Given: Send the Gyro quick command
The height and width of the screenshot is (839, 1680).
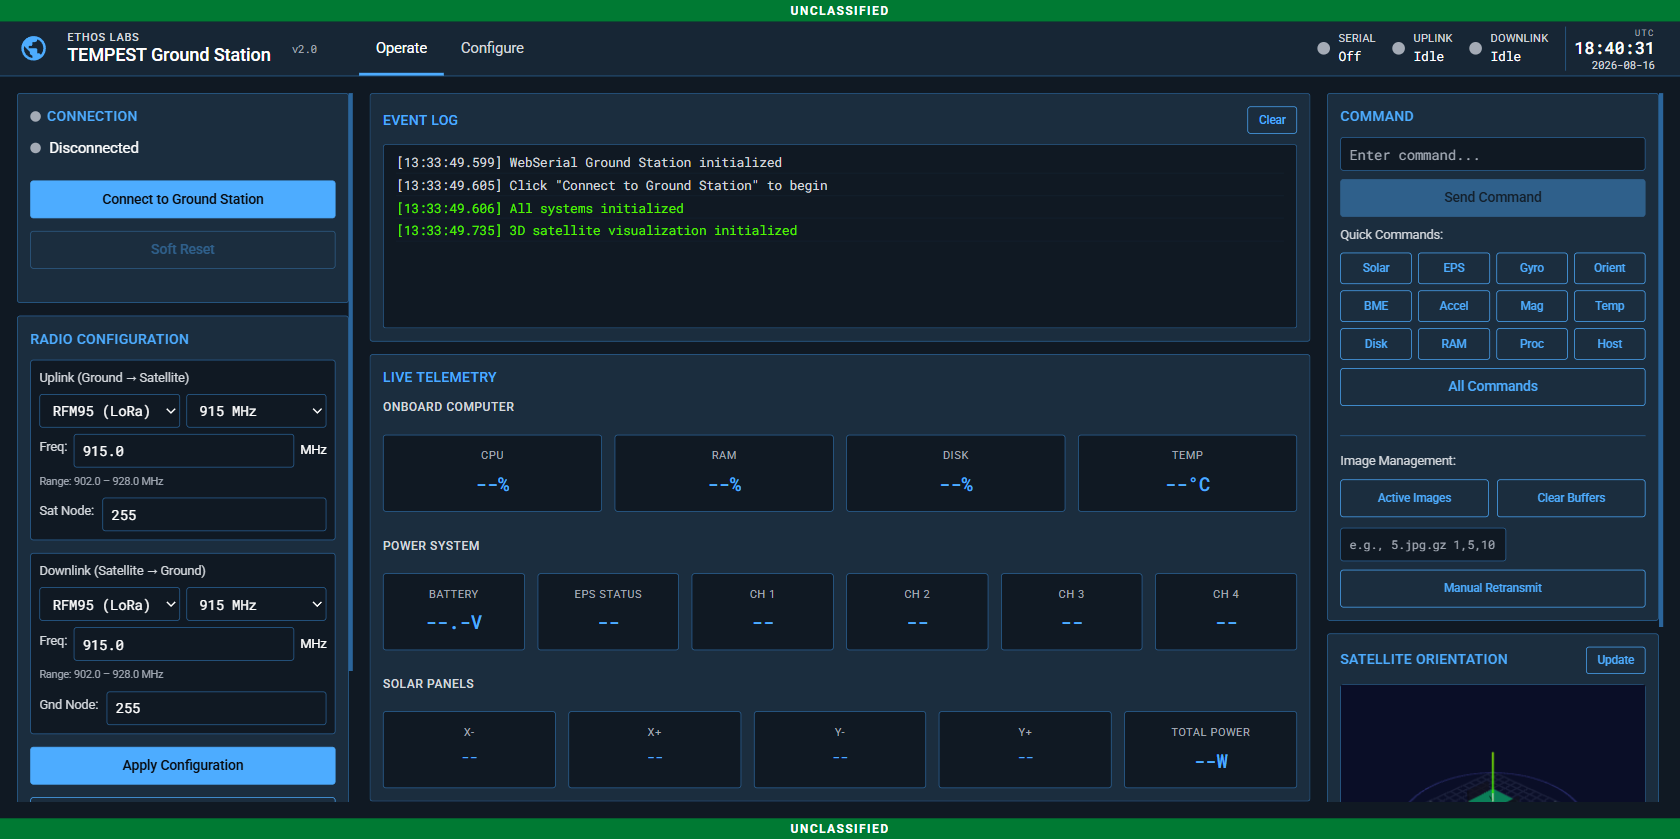Looking at the screenshot, I should 1531,268.
